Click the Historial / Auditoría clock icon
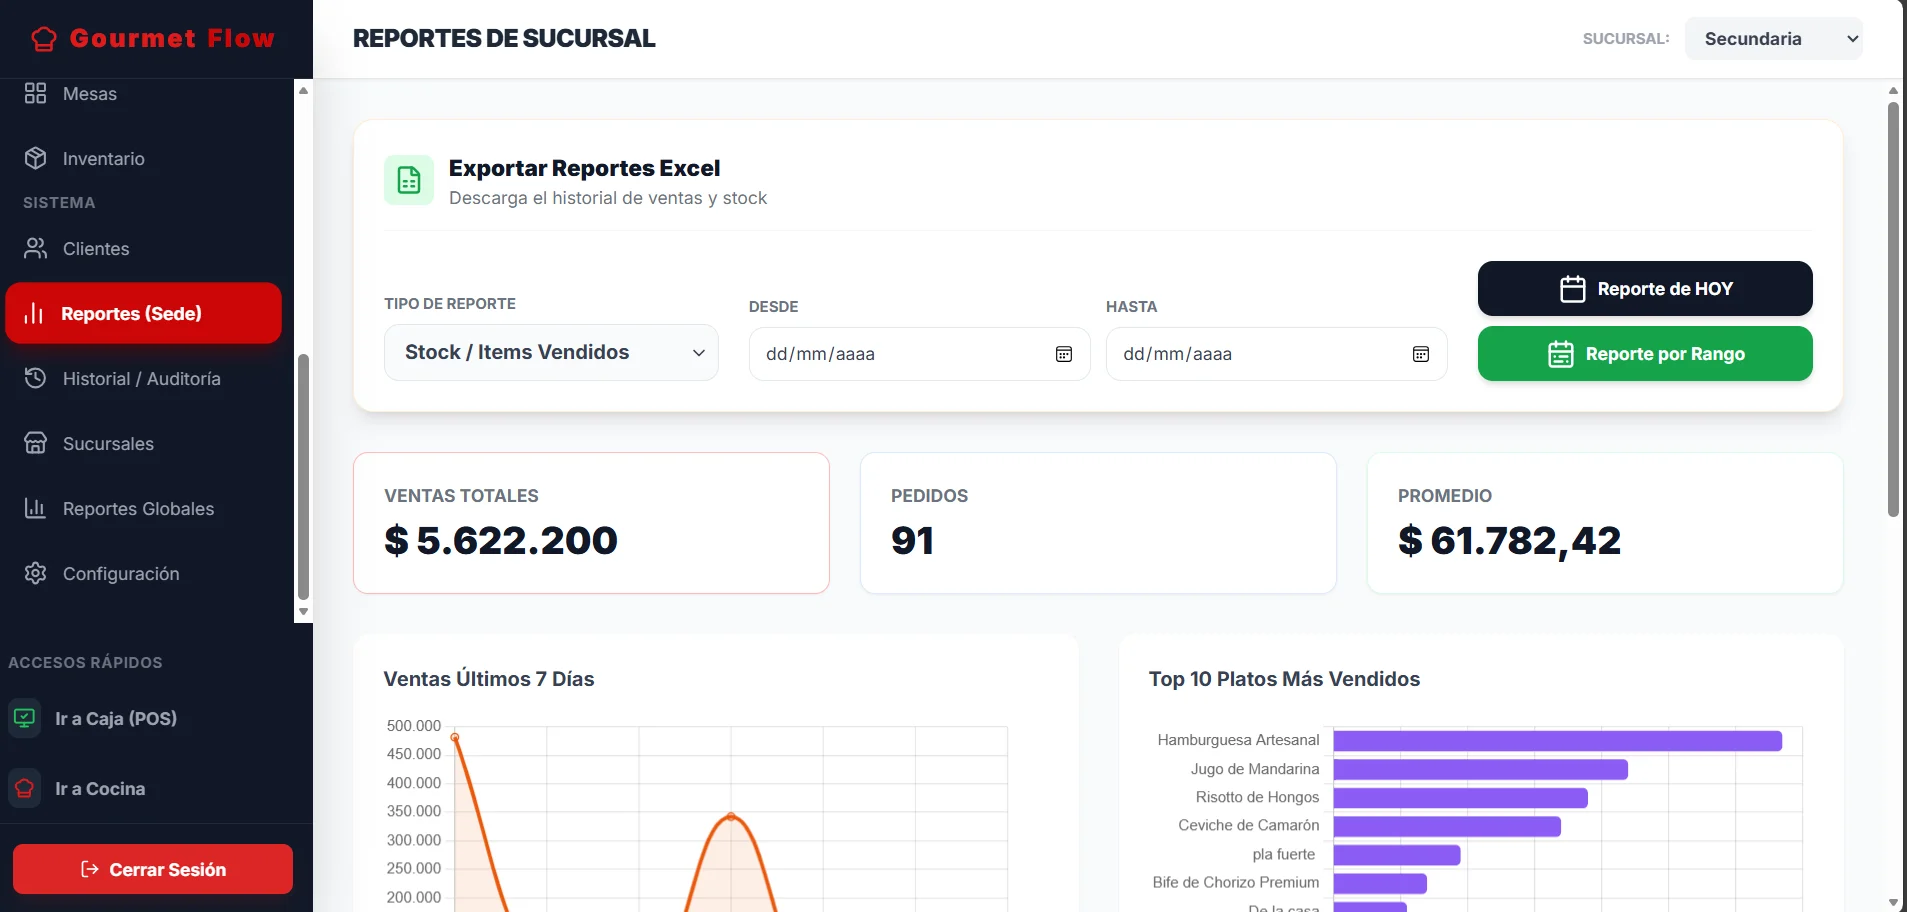The image size is (1907, 912). click(36, 378)
